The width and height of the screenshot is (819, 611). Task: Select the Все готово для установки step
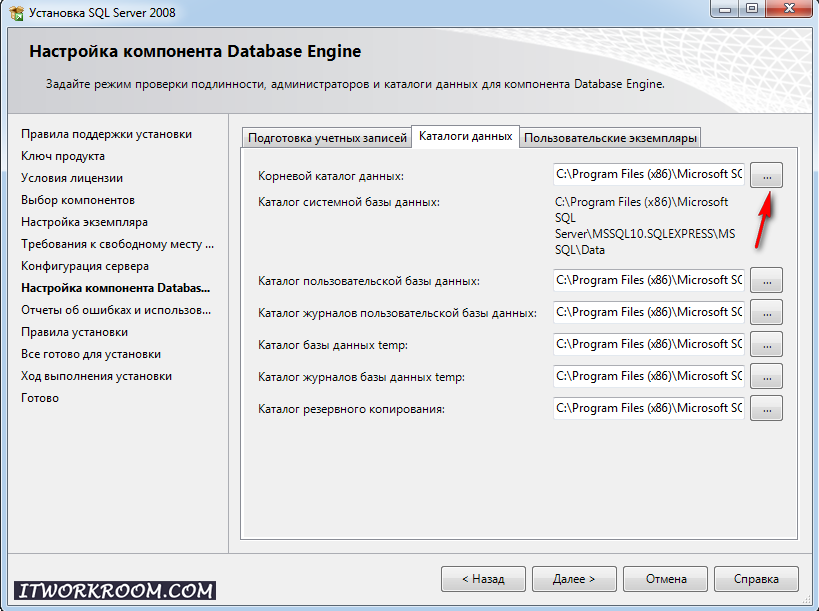click(91, 354)
